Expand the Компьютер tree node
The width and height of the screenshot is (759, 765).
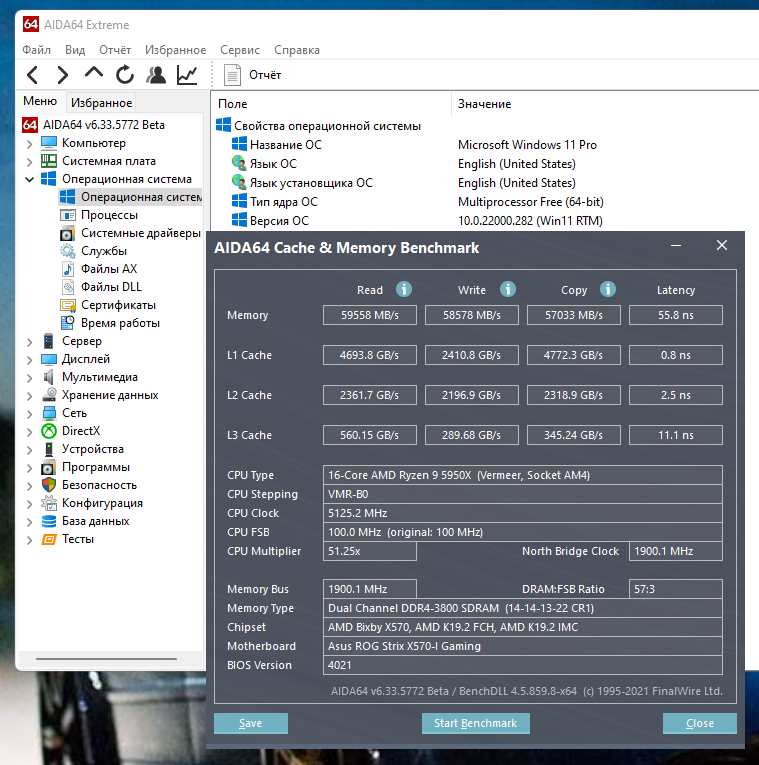[29, 144]
